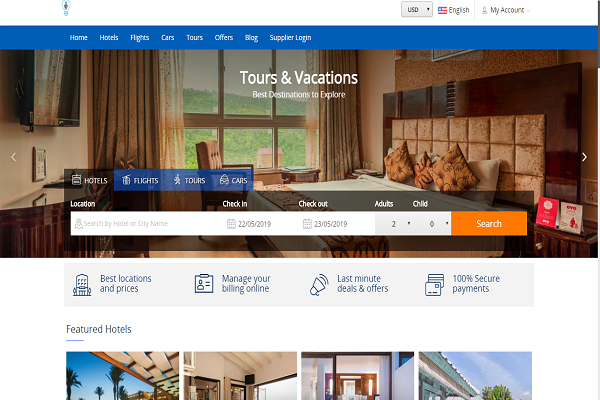Click the US flag language icon
600x400 pixels.
442,10
